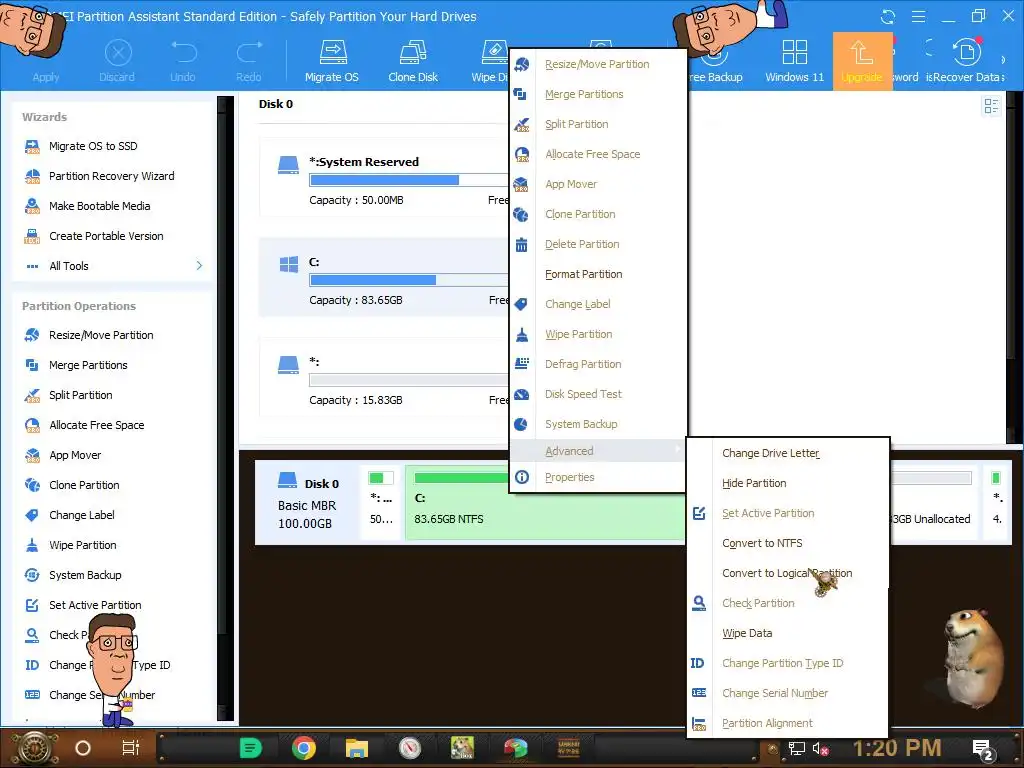The width and height of the screenshot is (1024, 768).
Task: Click the muted volume tray icon
Action: 820,749
